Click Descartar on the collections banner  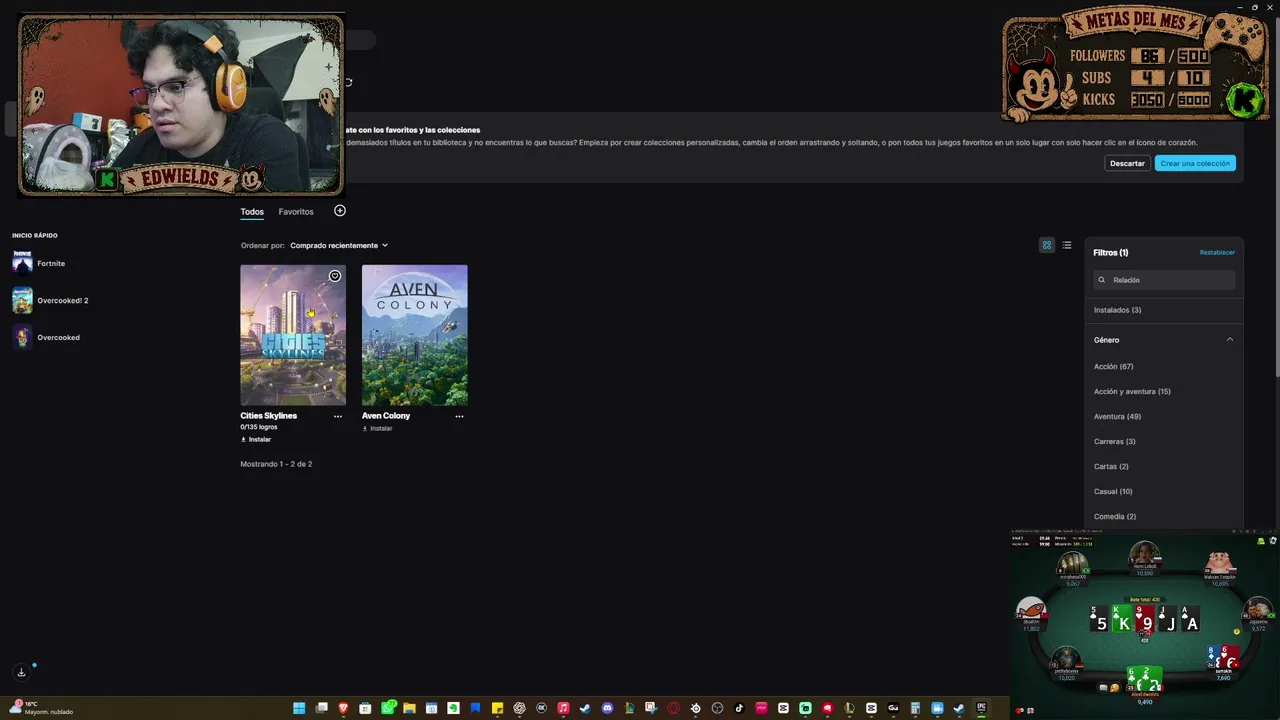tap(1127, 163)
